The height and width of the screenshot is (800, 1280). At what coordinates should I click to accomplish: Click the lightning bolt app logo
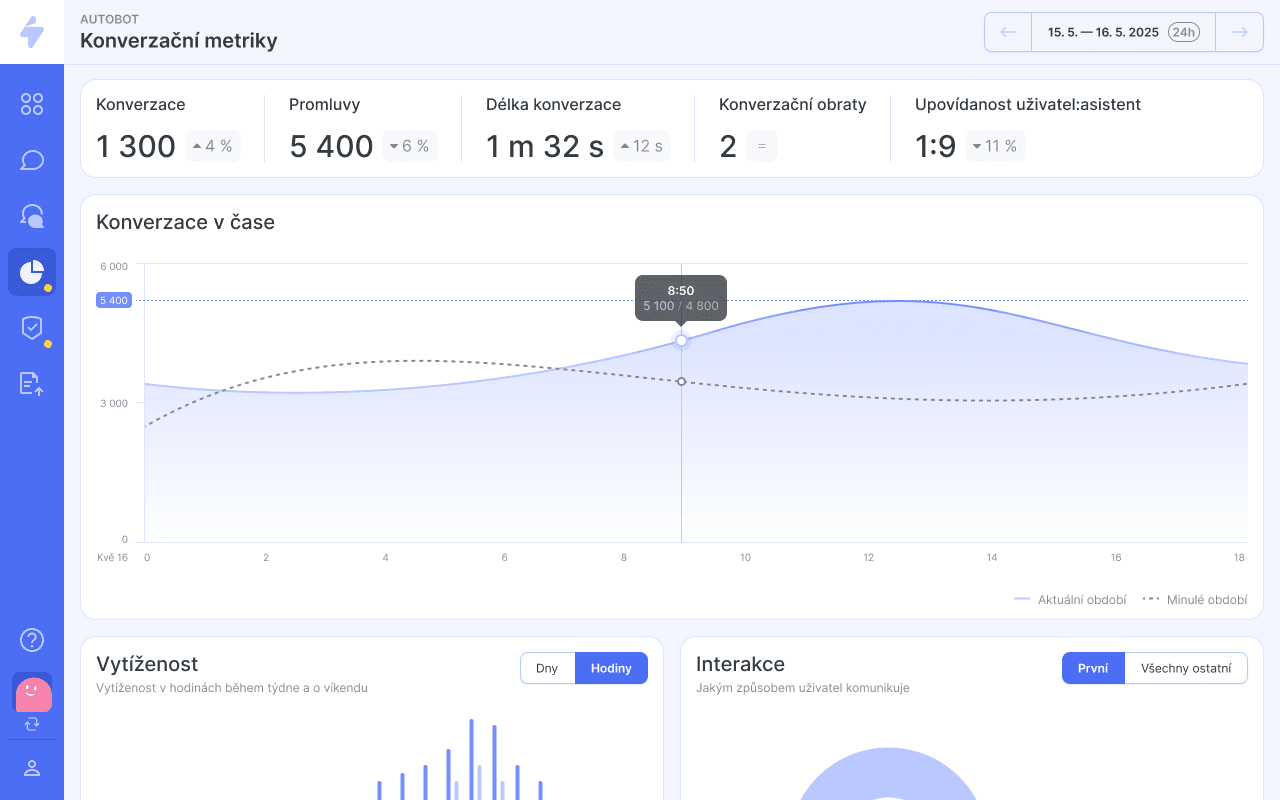coord(32,32)
